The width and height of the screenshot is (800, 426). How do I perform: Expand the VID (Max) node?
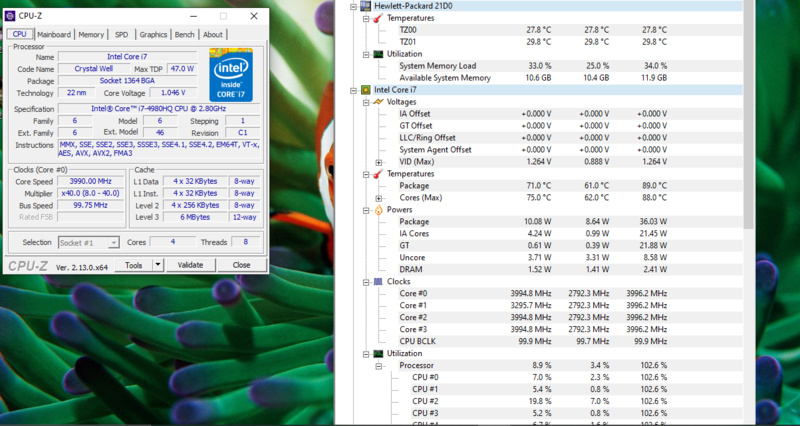click(x=379, y=162)
